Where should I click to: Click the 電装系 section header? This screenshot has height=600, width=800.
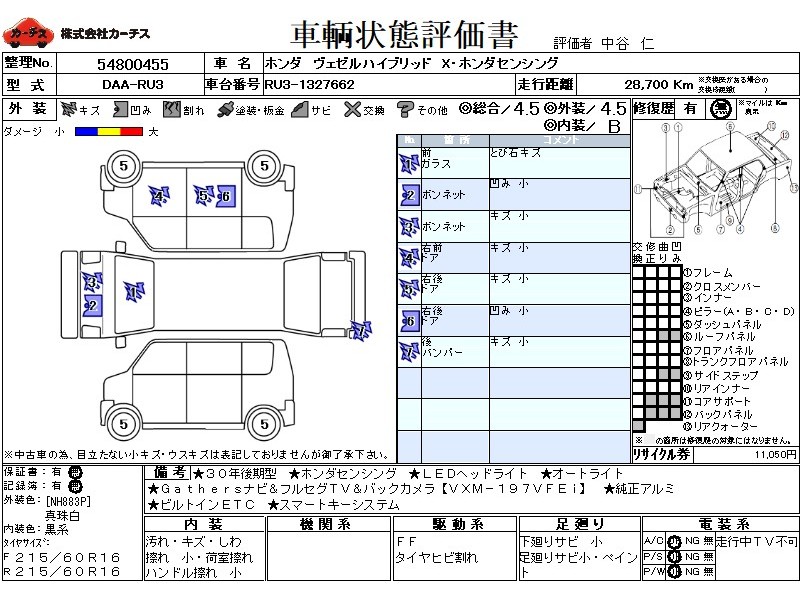click(723, 524)
